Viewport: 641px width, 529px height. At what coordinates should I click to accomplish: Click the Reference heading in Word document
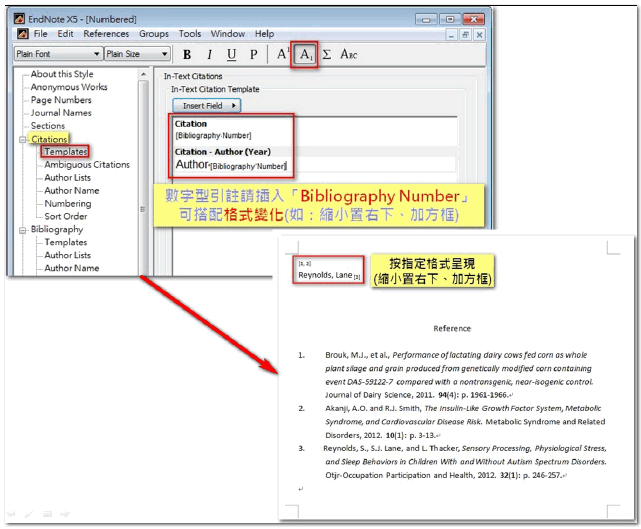point(452,329)
